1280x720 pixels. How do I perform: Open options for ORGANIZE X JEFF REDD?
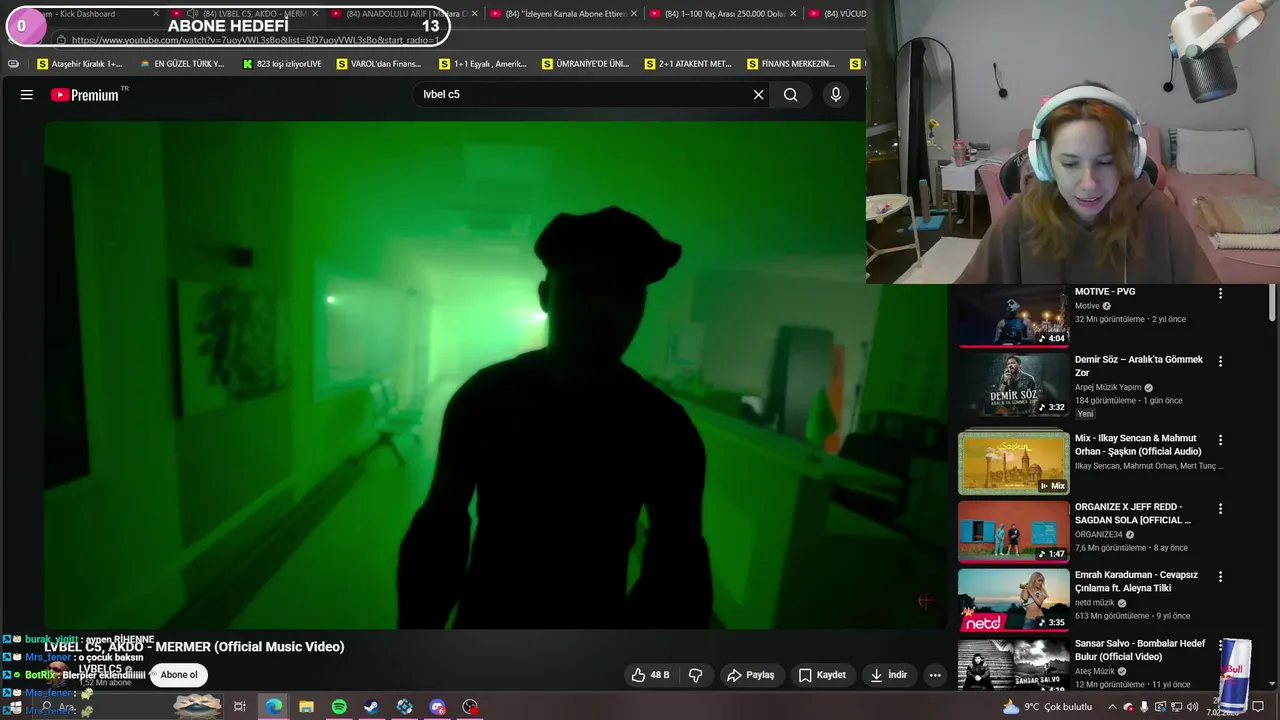(x=1220, y=508)
